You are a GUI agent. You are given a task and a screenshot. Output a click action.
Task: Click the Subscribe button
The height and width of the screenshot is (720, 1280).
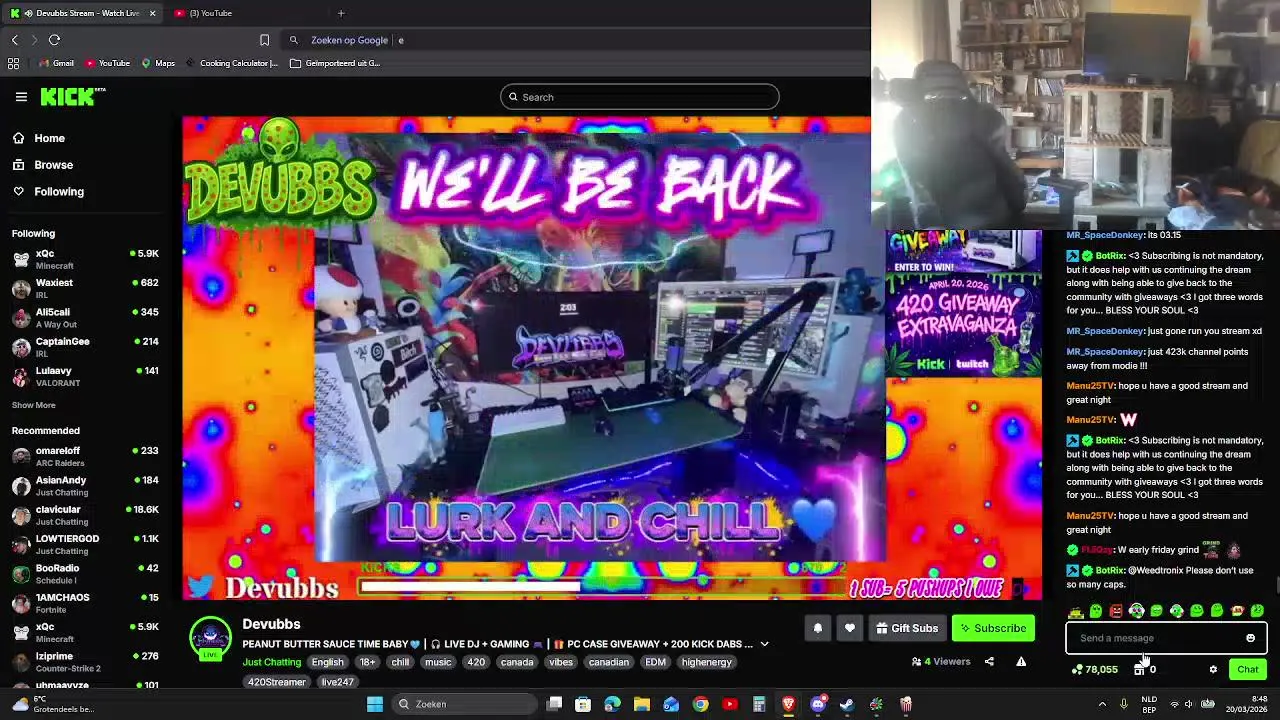point(993,628)
